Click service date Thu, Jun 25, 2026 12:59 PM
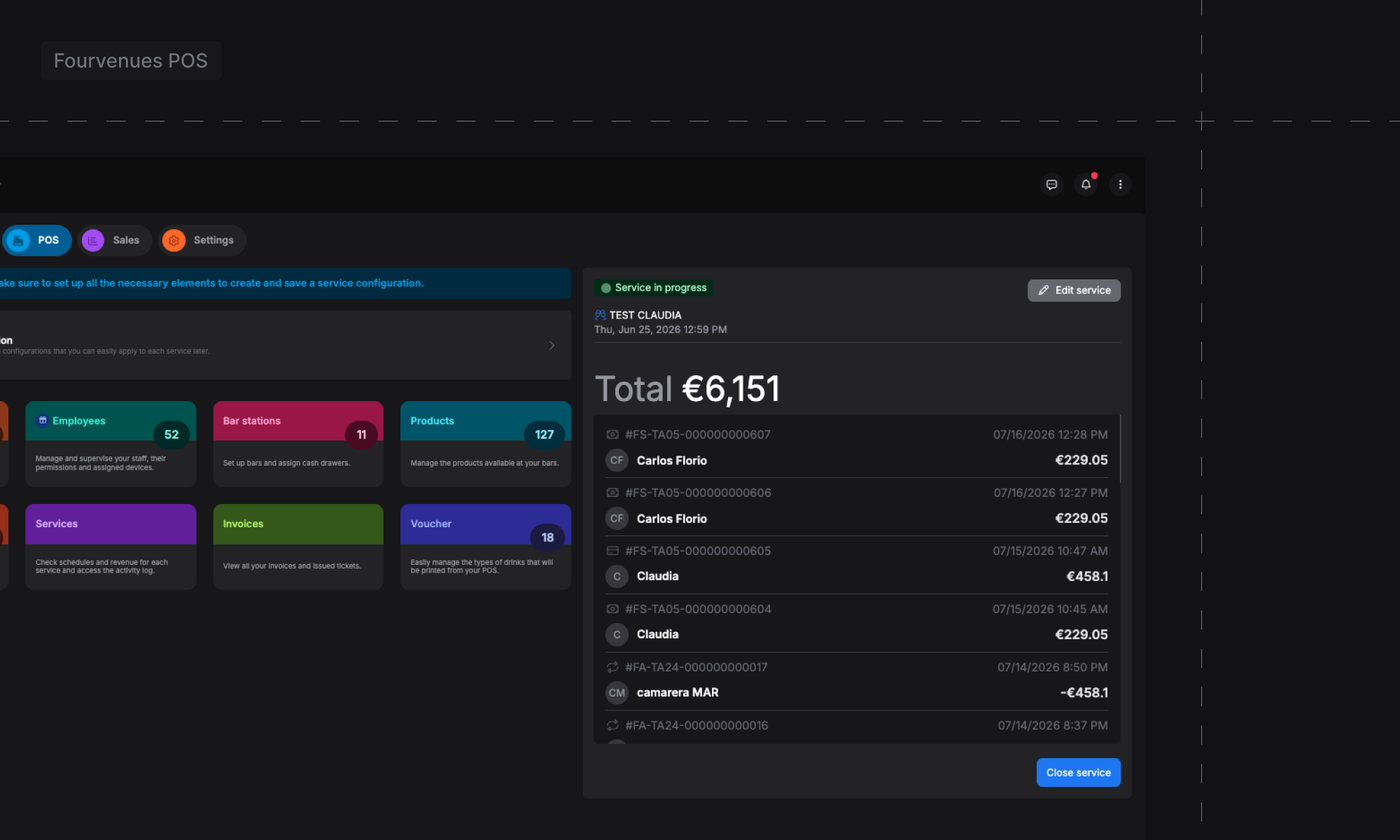The width and height of the screenshot is (1400, 840). pos(660,329)
